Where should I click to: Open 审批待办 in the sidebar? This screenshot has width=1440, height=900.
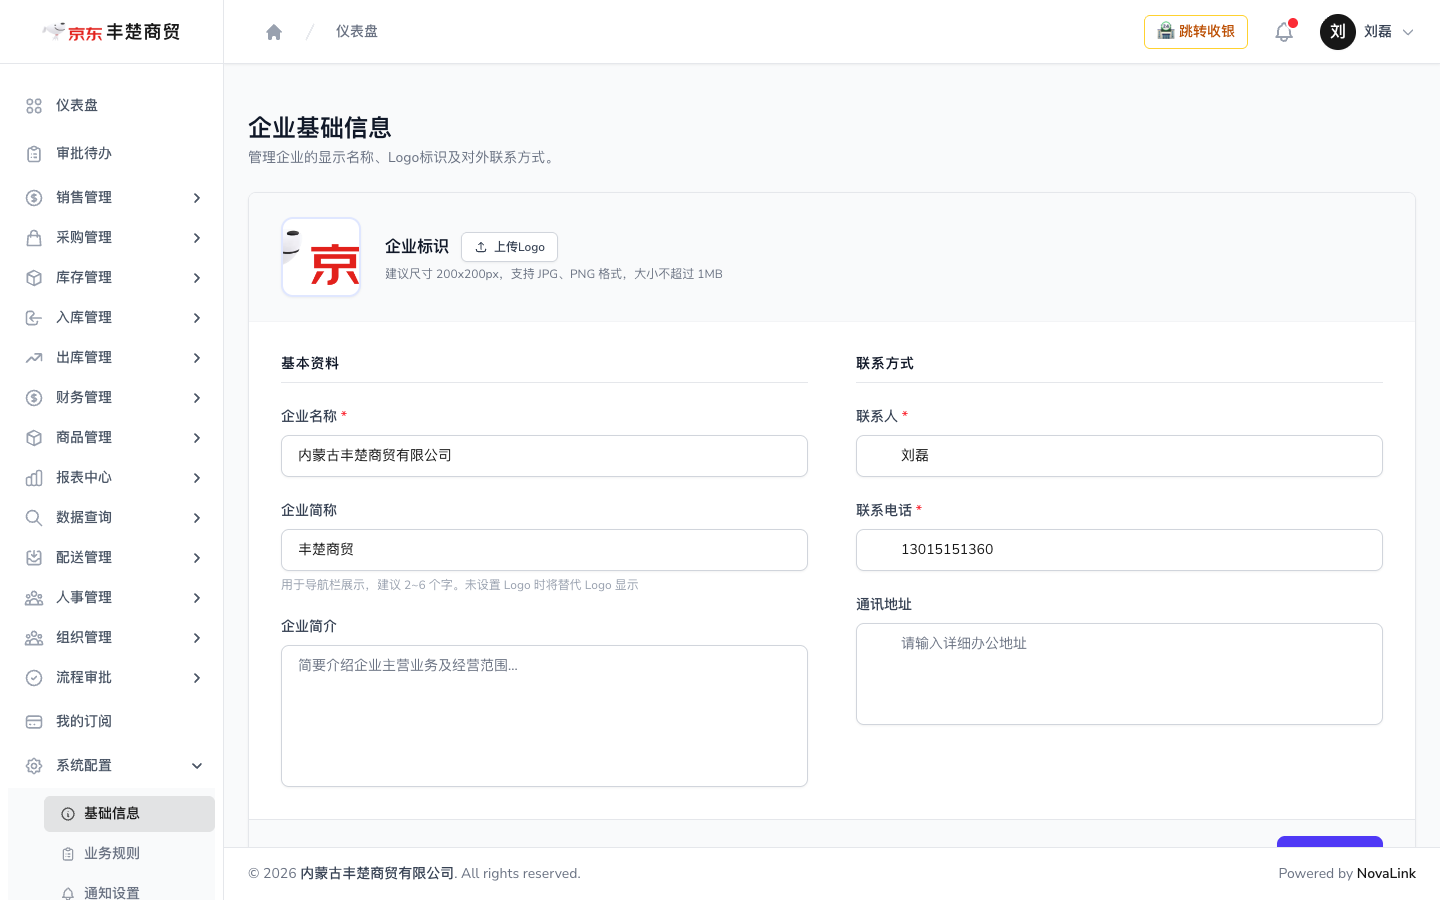(x=112, y=154)
